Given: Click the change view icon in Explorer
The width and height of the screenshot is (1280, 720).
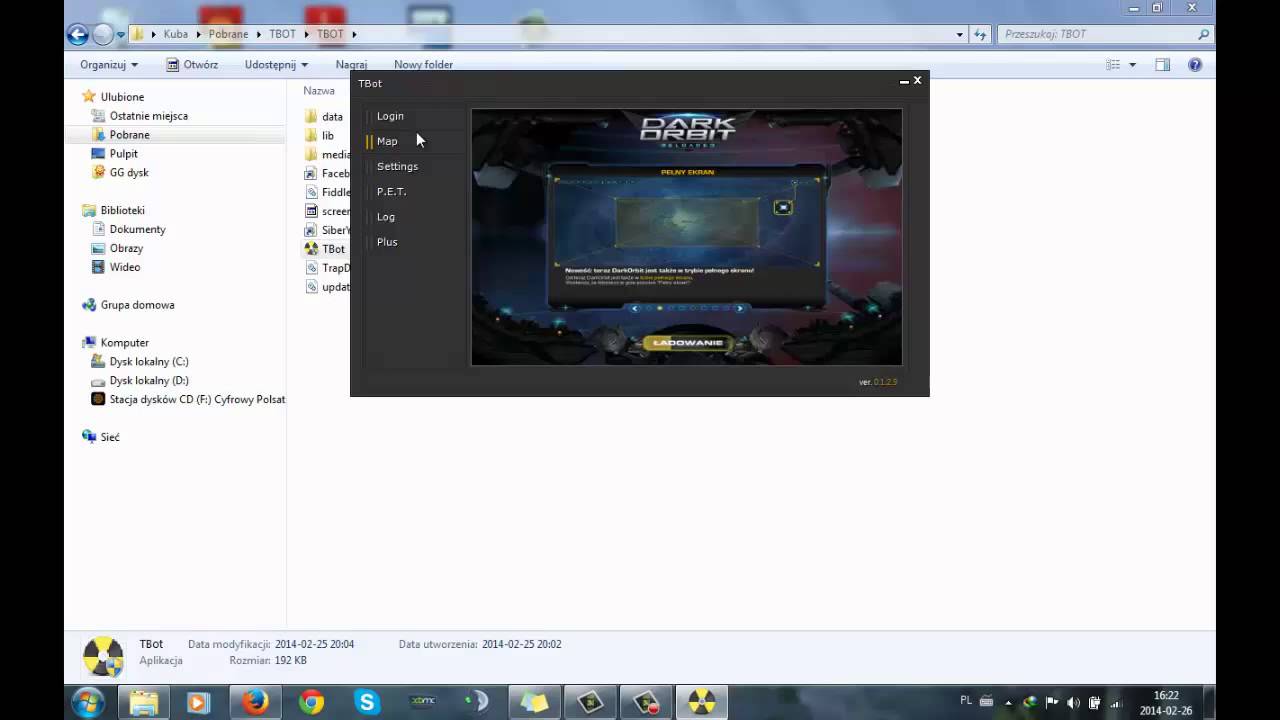Looking at the screenshot, I should (x=1113, y=65).
